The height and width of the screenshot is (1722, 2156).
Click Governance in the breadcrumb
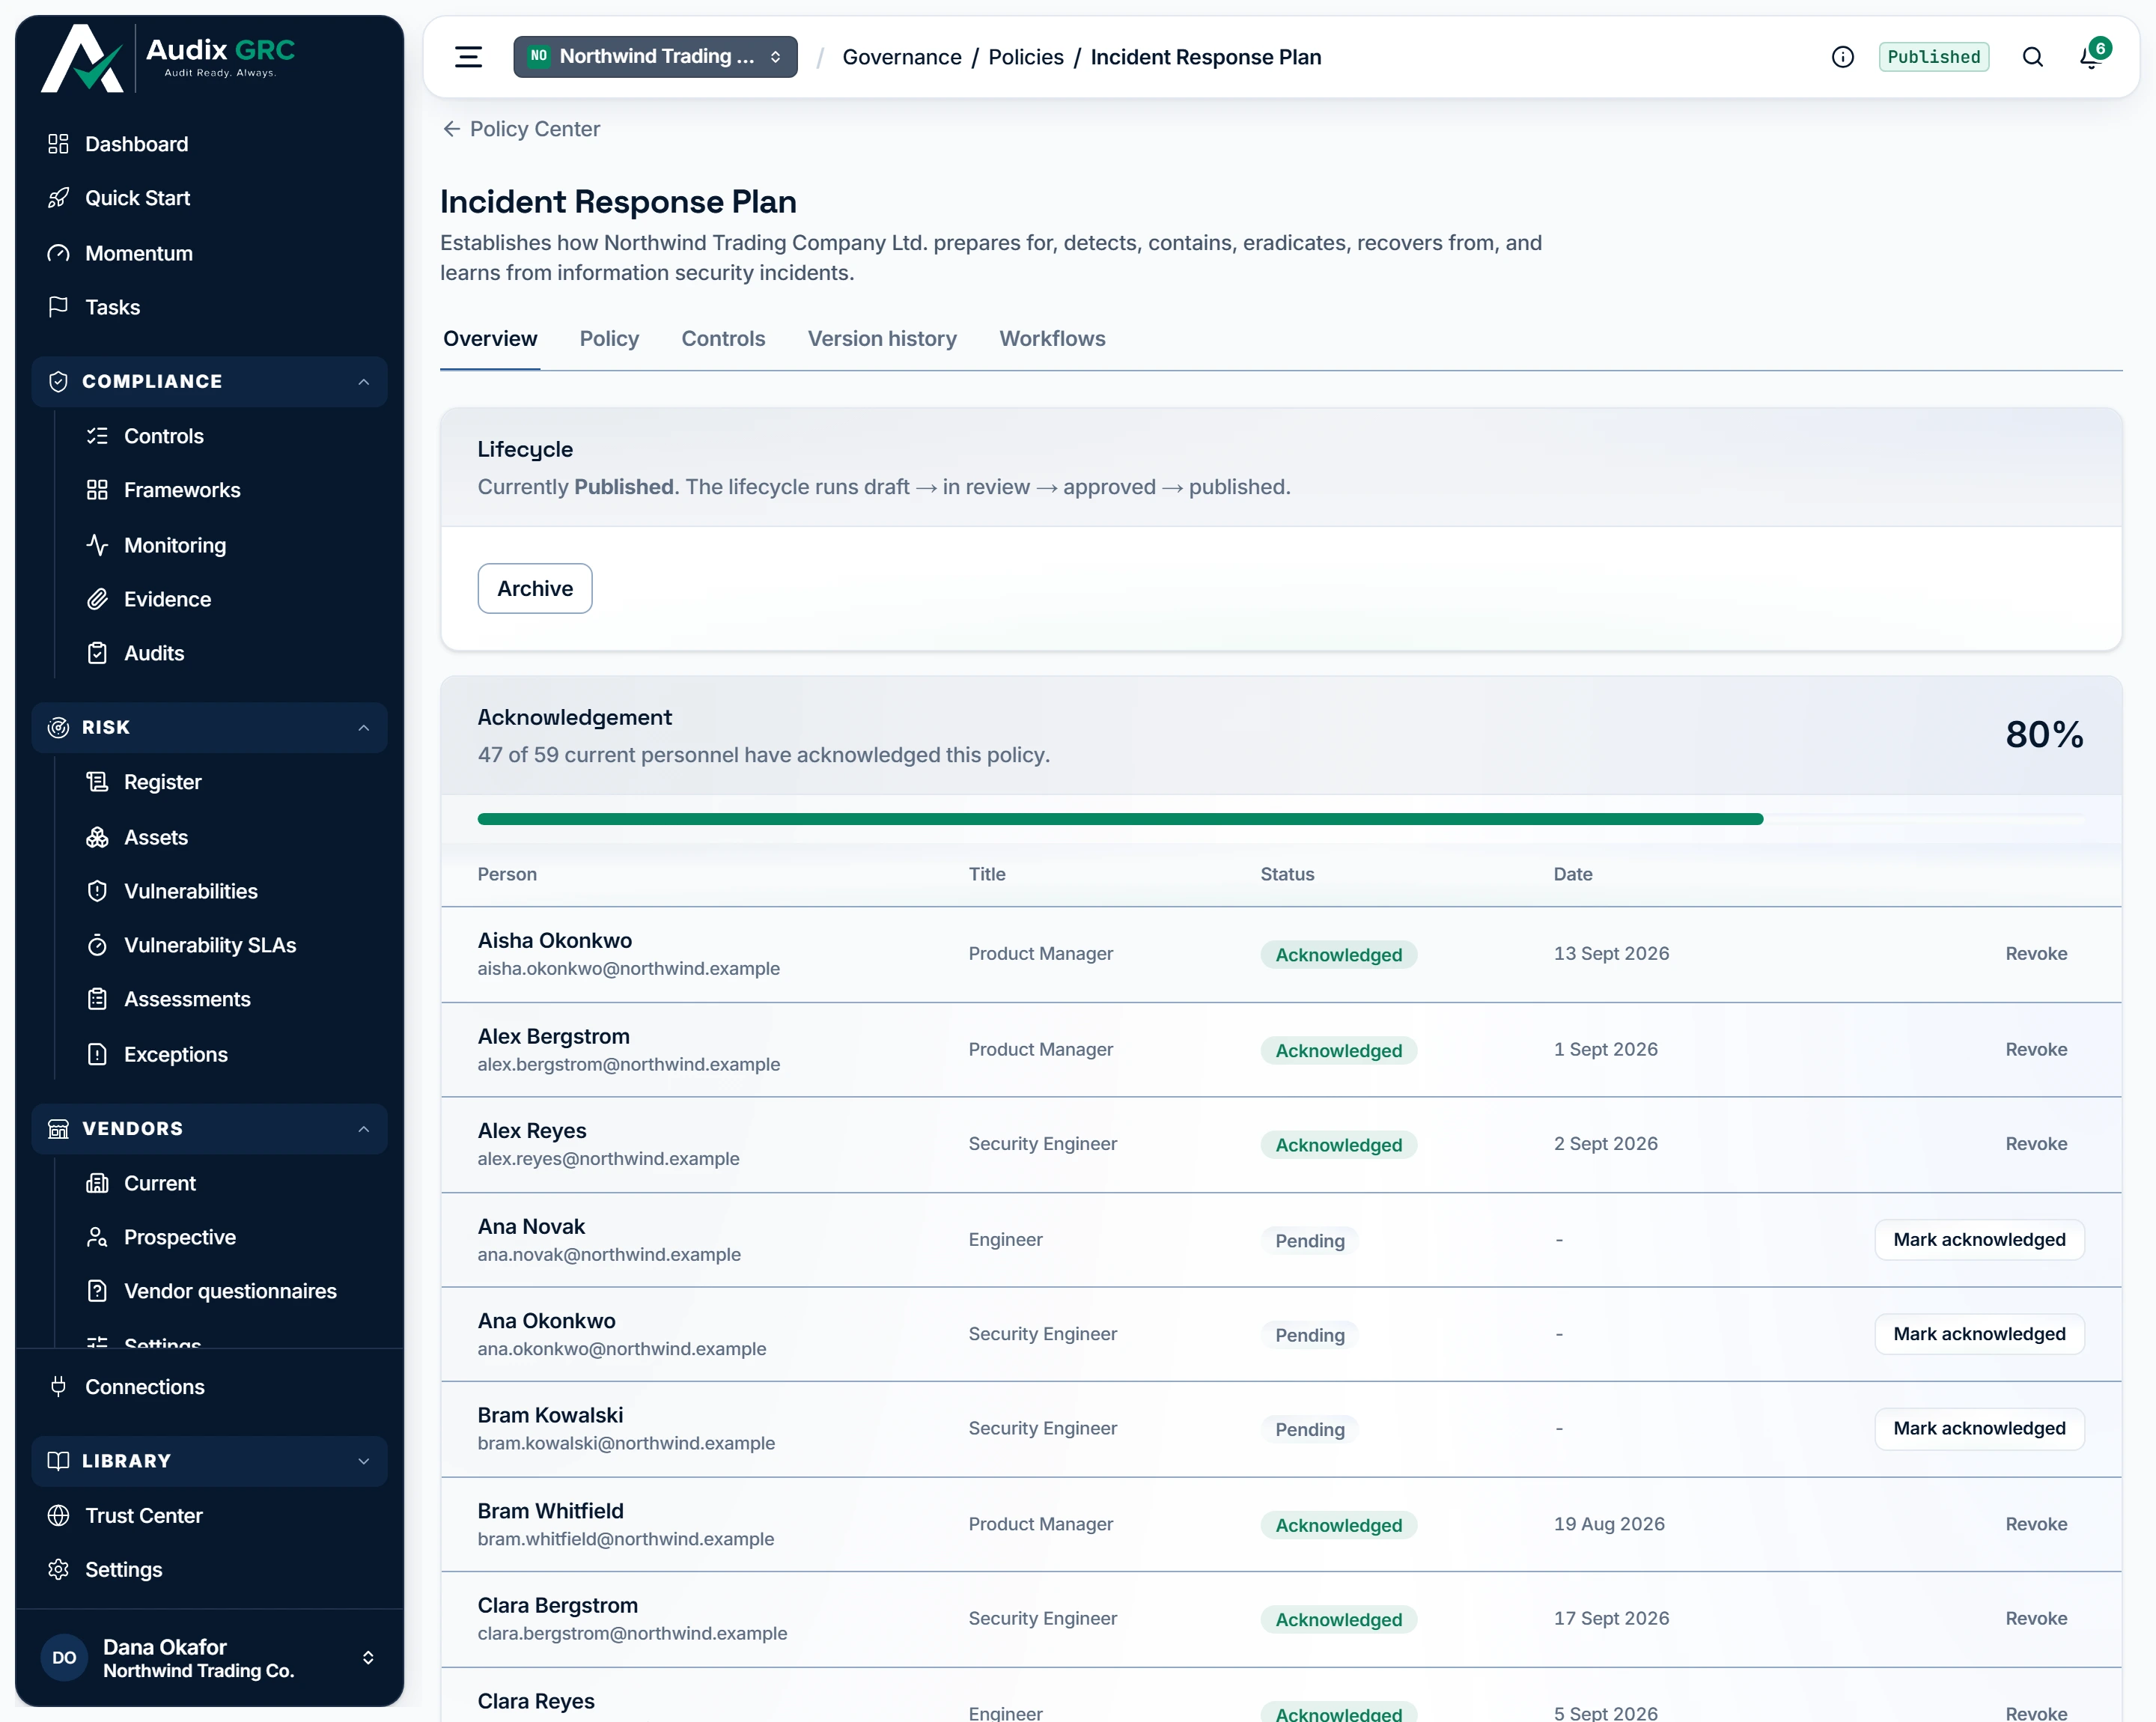point(902,57)
